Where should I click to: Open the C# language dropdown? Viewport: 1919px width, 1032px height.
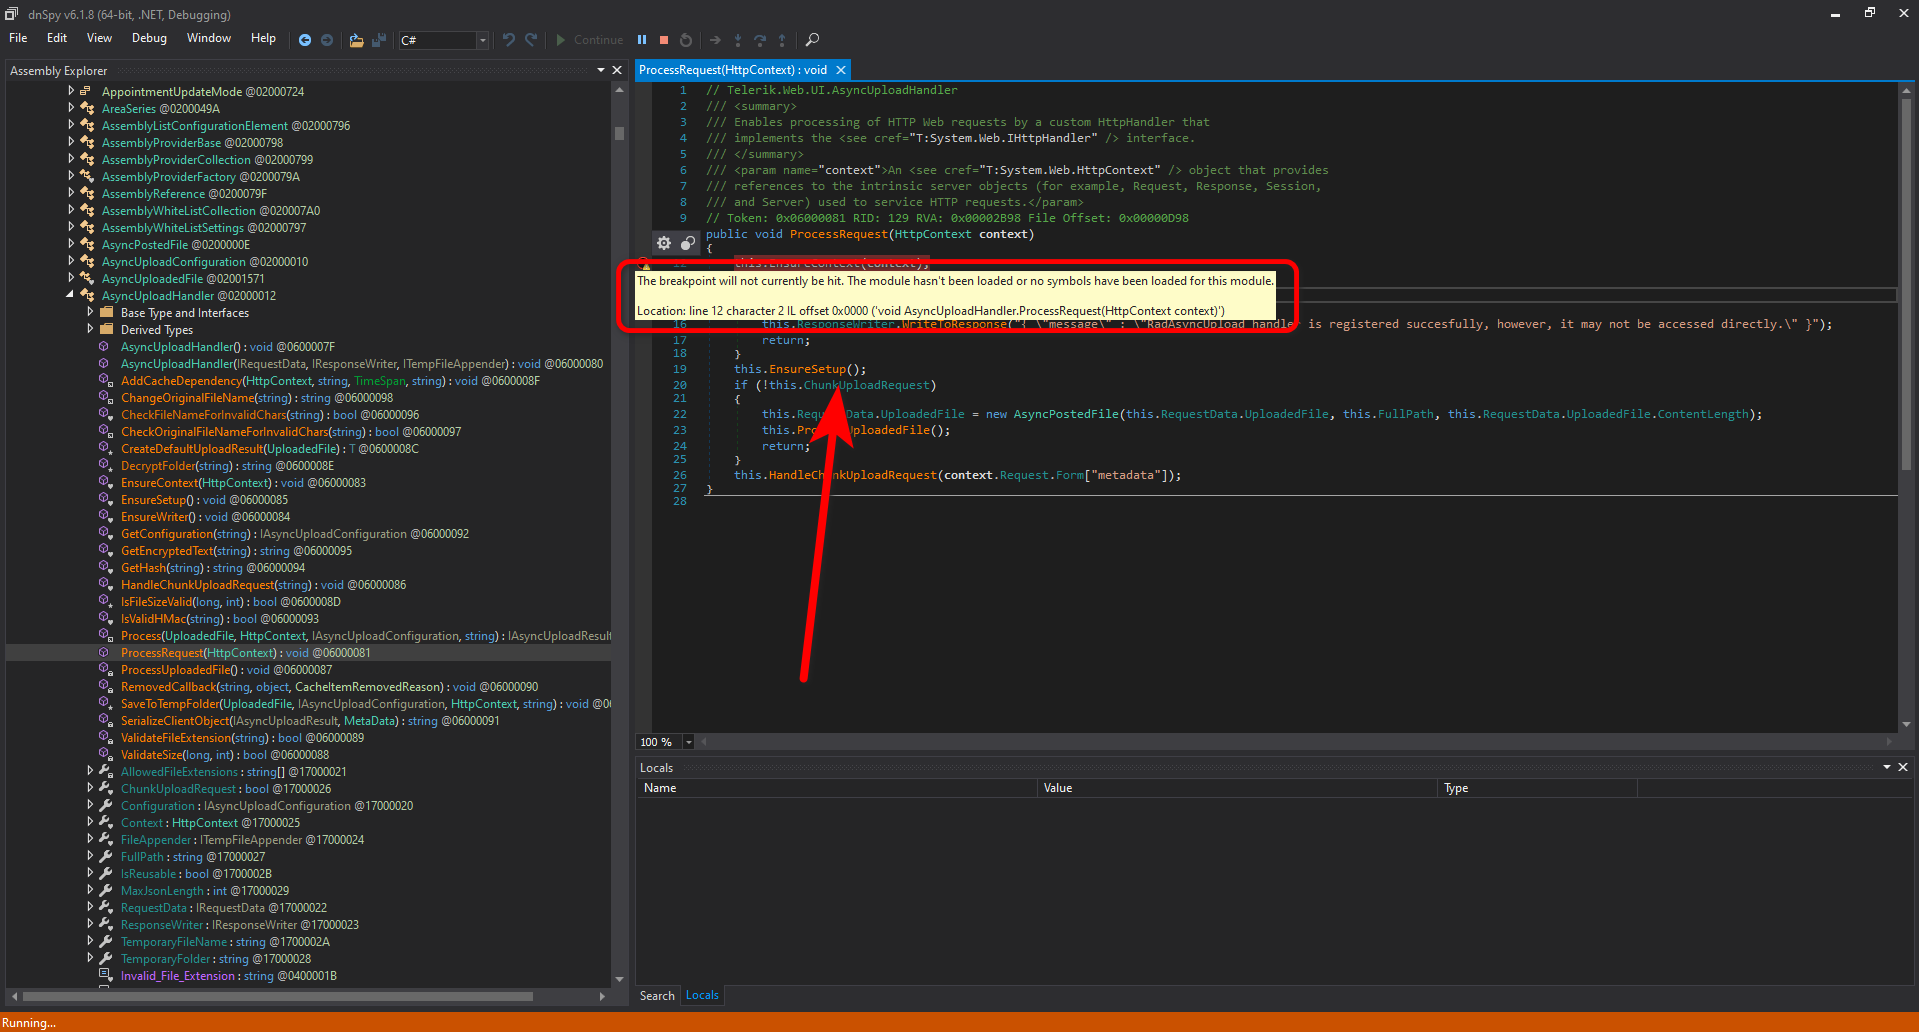point(482,40)
